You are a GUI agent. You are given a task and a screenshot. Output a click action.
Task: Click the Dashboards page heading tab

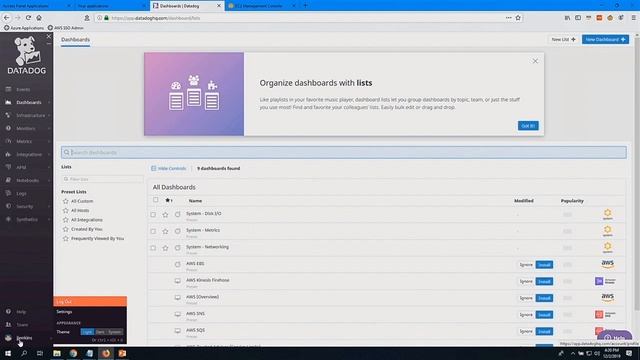pyautogui.click(x=76, y=40)
